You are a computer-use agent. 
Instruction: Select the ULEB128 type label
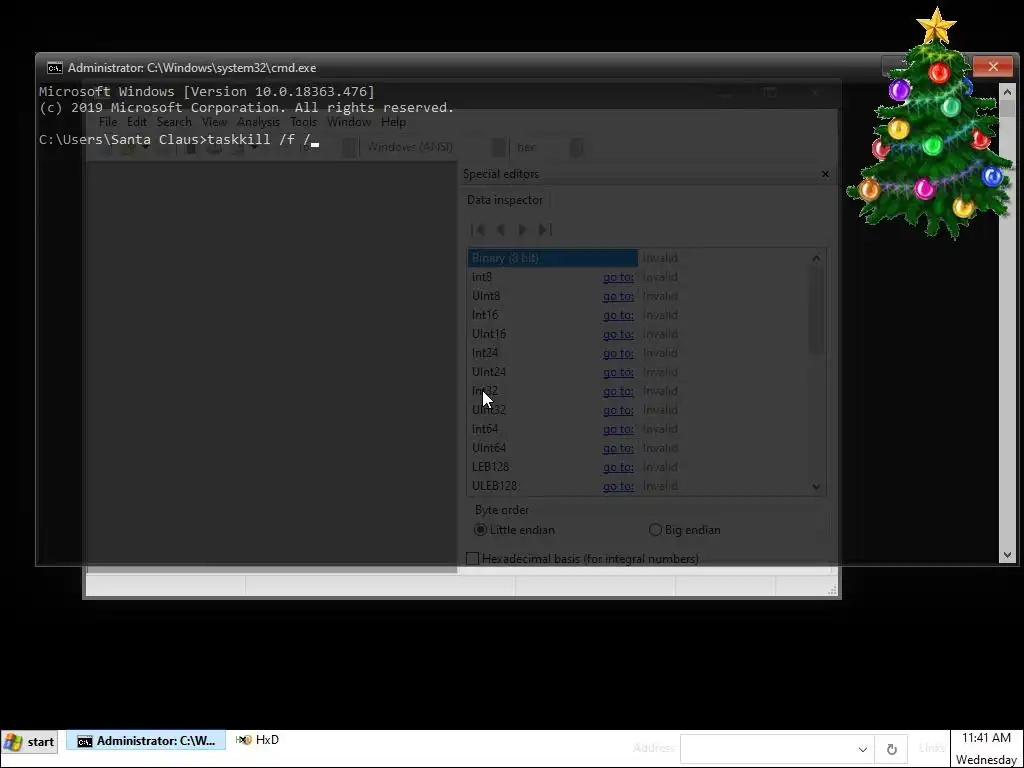pos(494,486)
